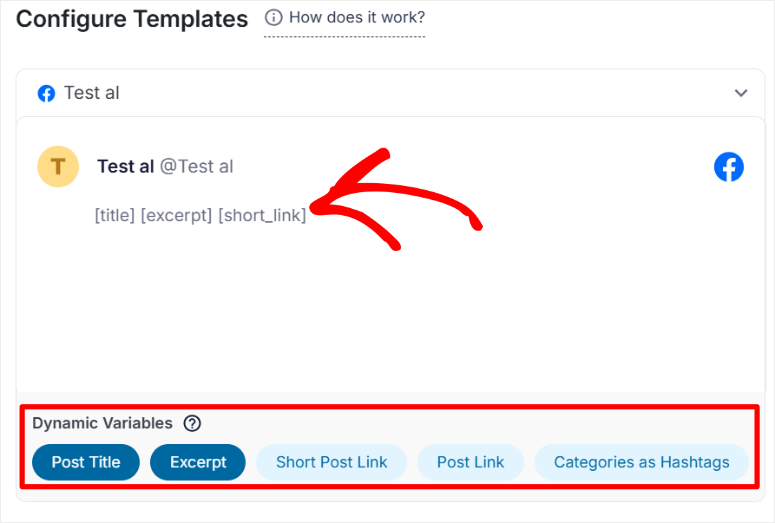Screen dimensions: 775x523
Task: Click the large Facebook logo in the template preview
Action: click(729, 167)
